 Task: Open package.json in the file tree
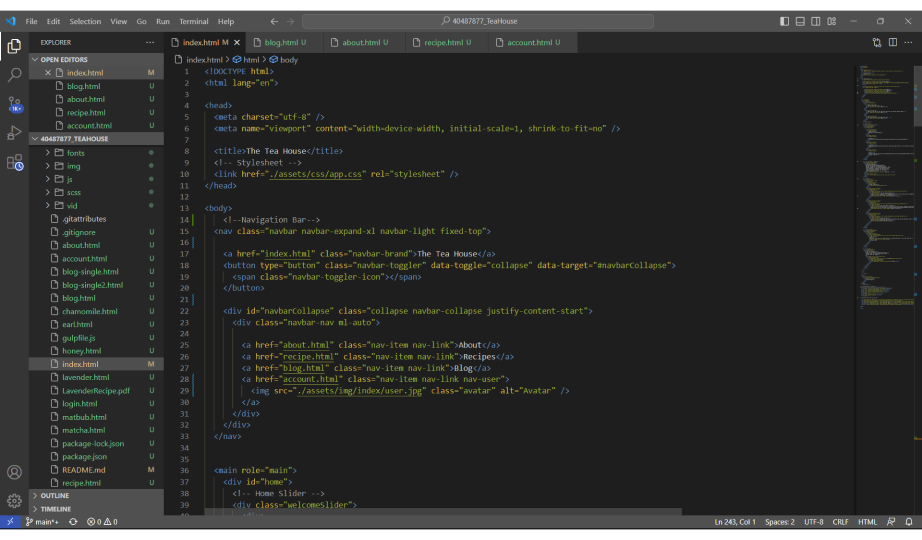pos(85,456)
